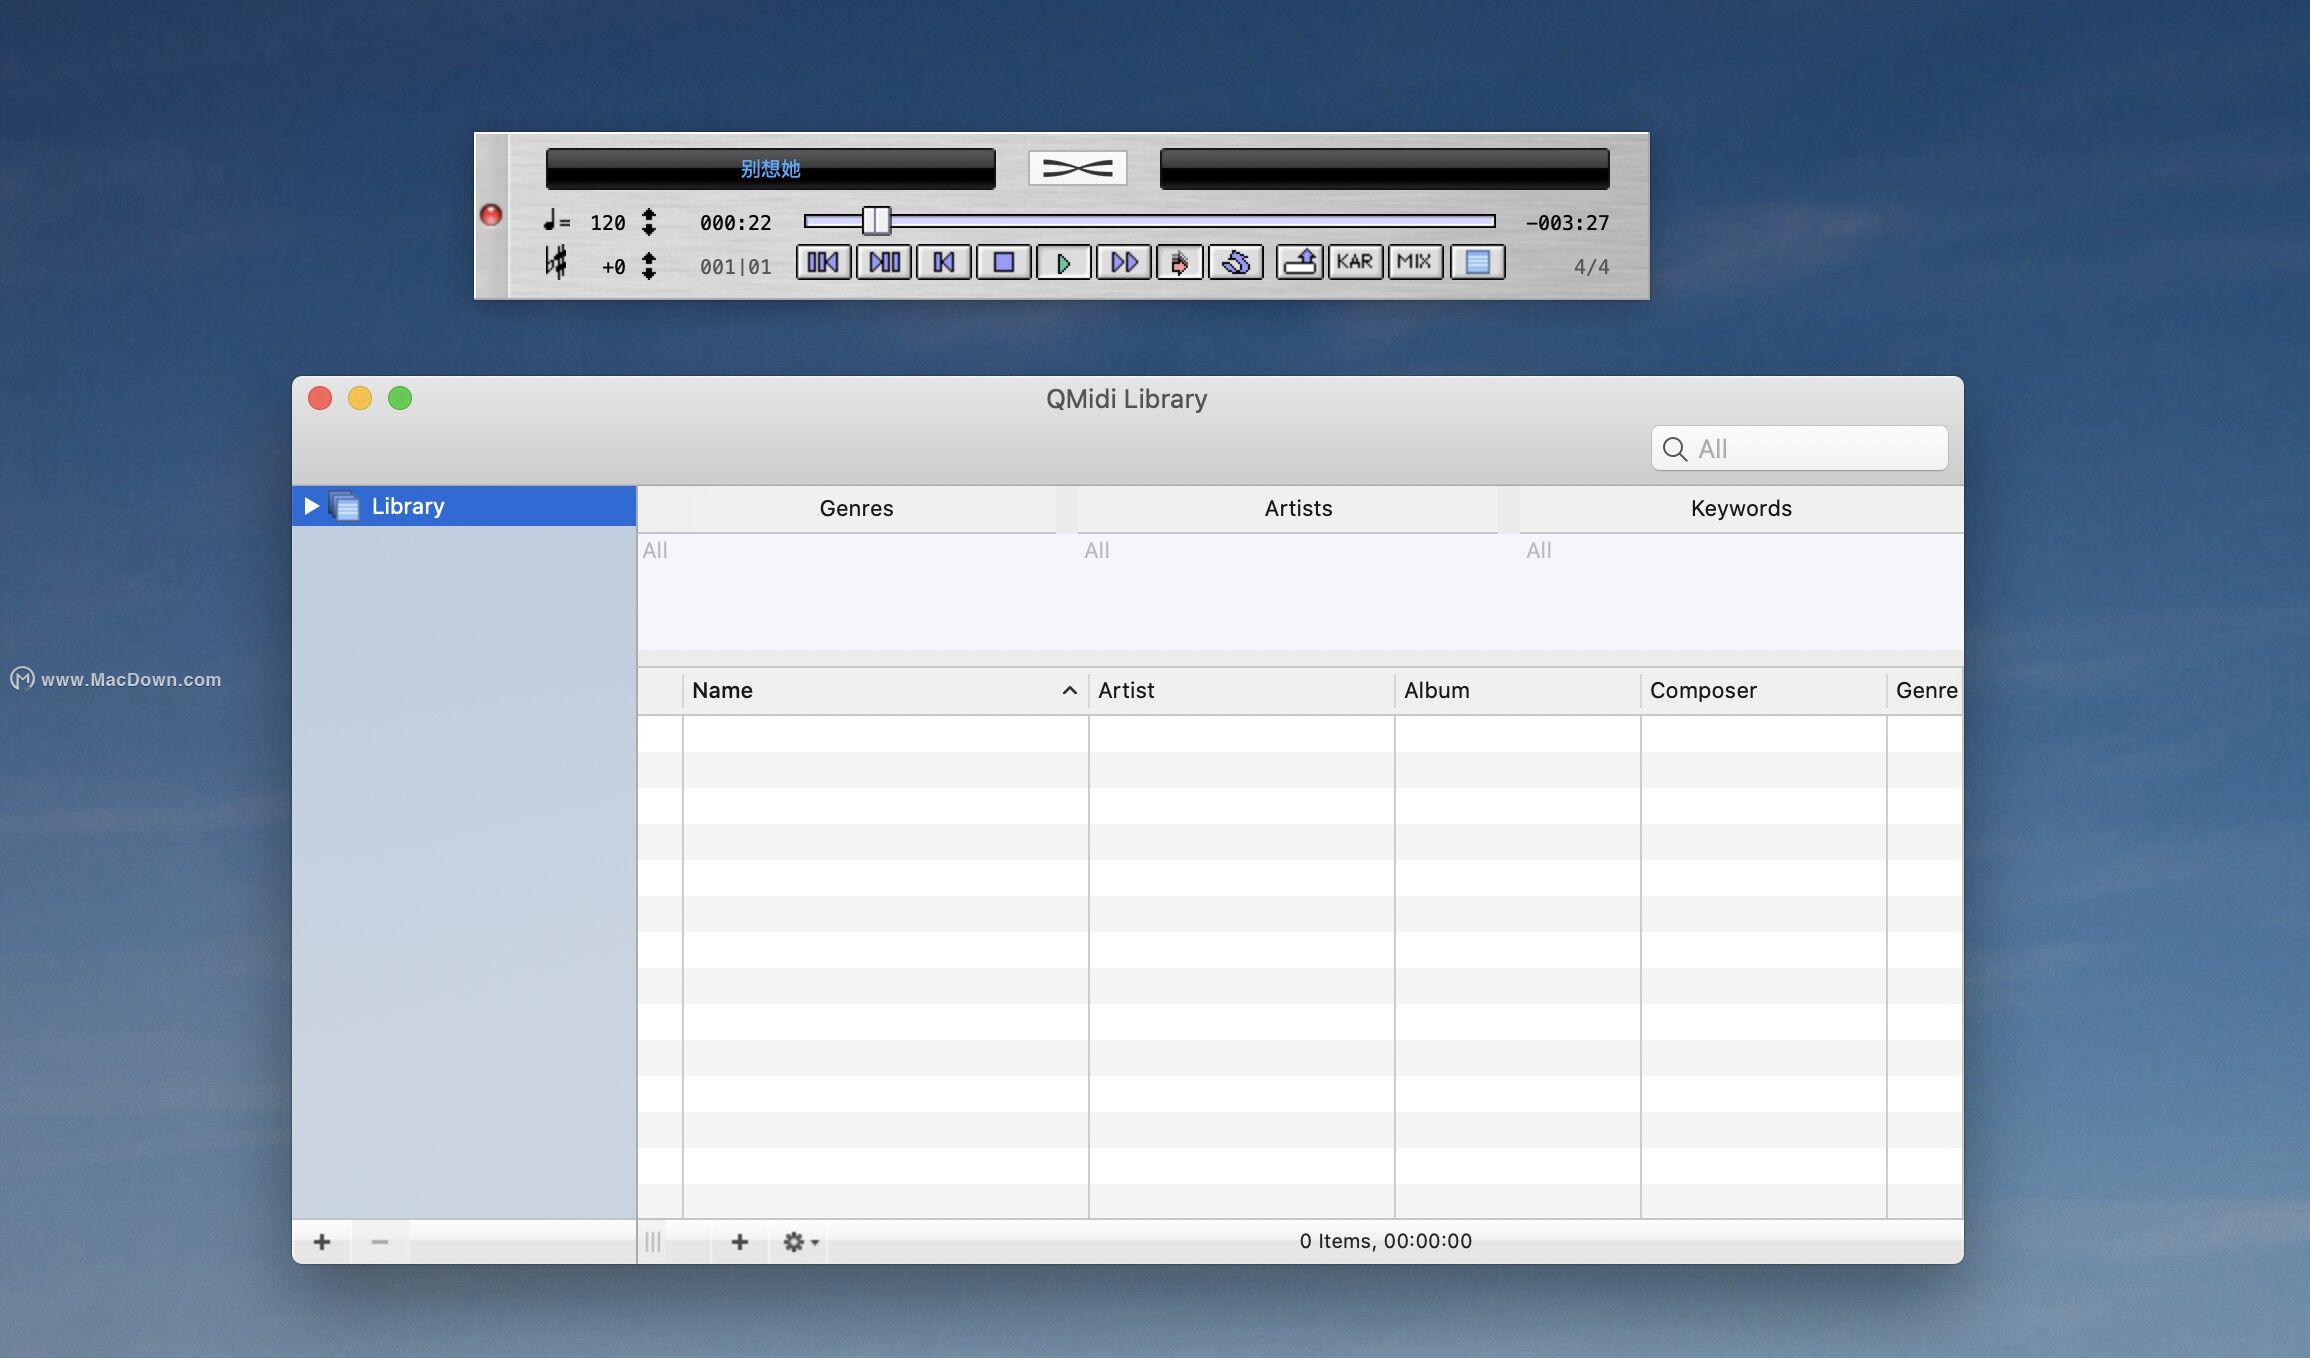Click the Pause playback button

[883, 262]
